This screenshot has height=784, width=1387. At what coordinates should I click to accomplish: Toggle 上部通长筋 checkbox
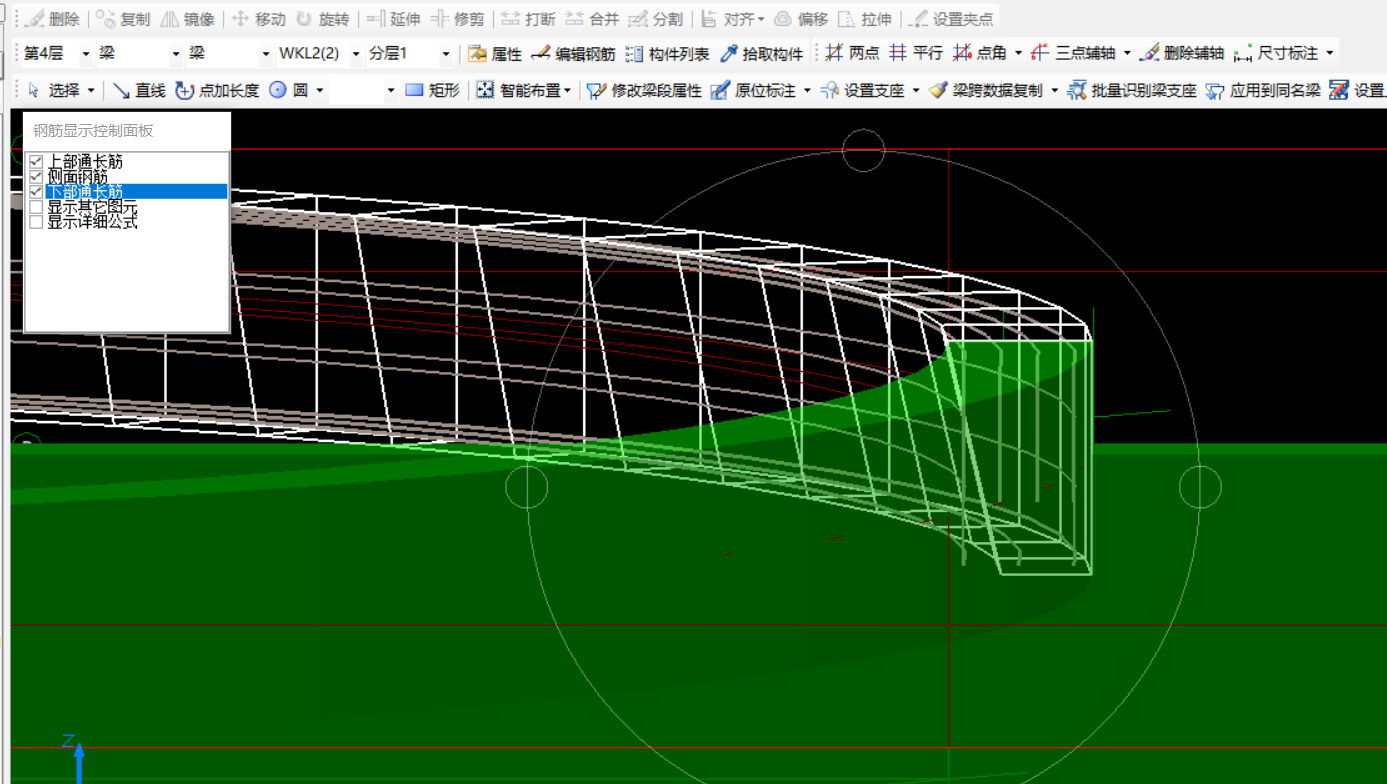[x=36, y=161]
